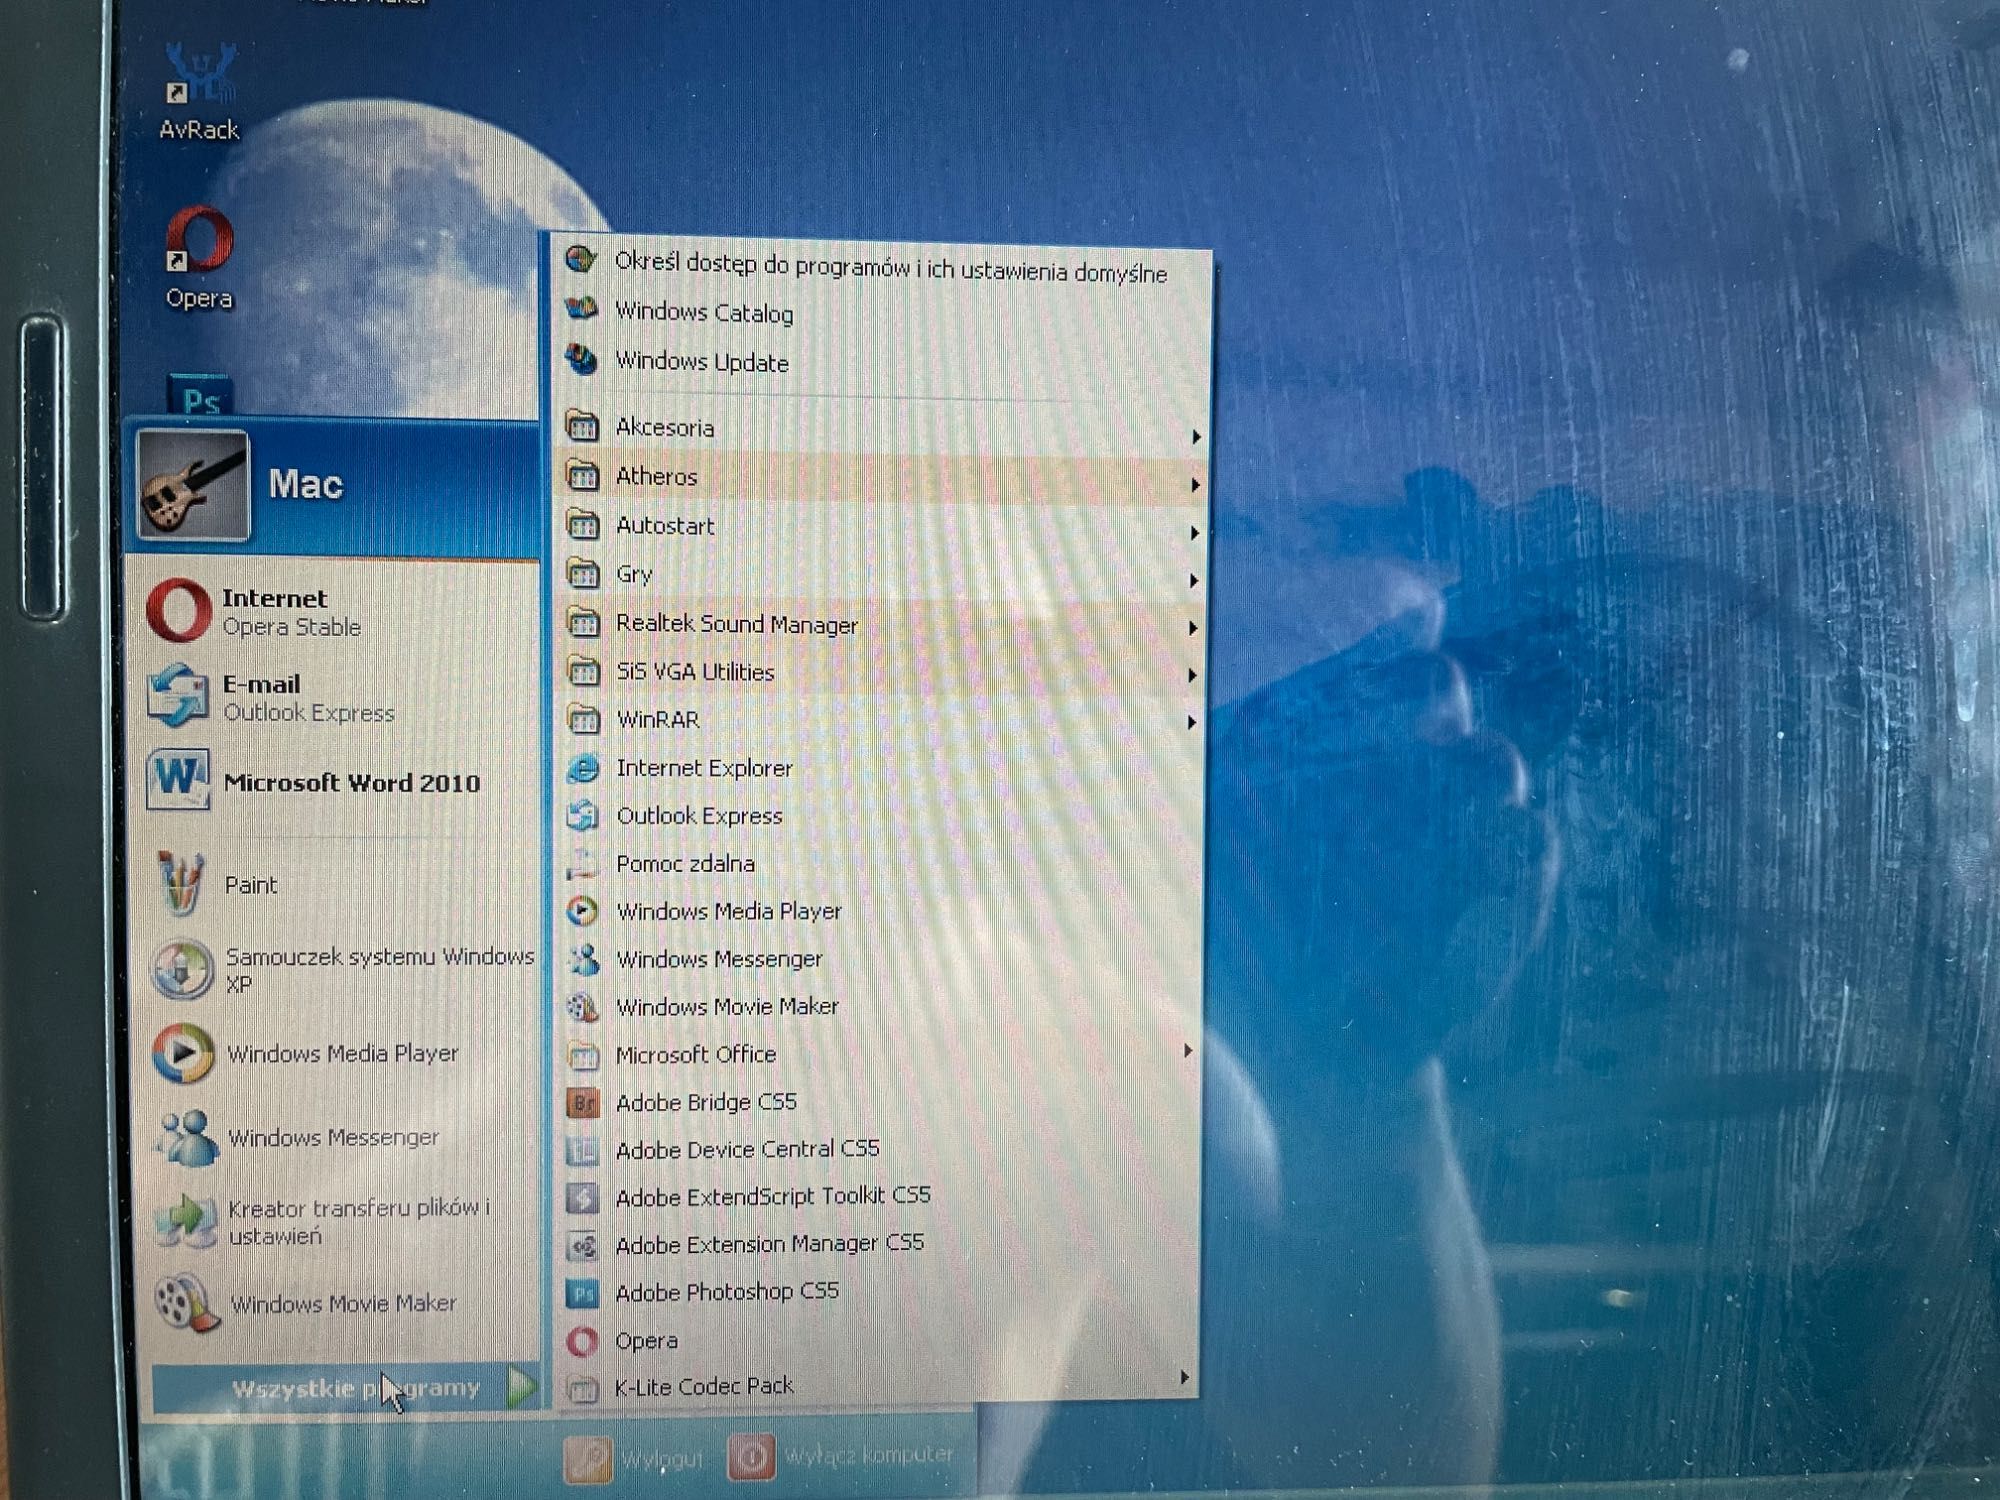
Task: Expand Akcesoria submenu arrow
Action: (x=1195, y=437)
